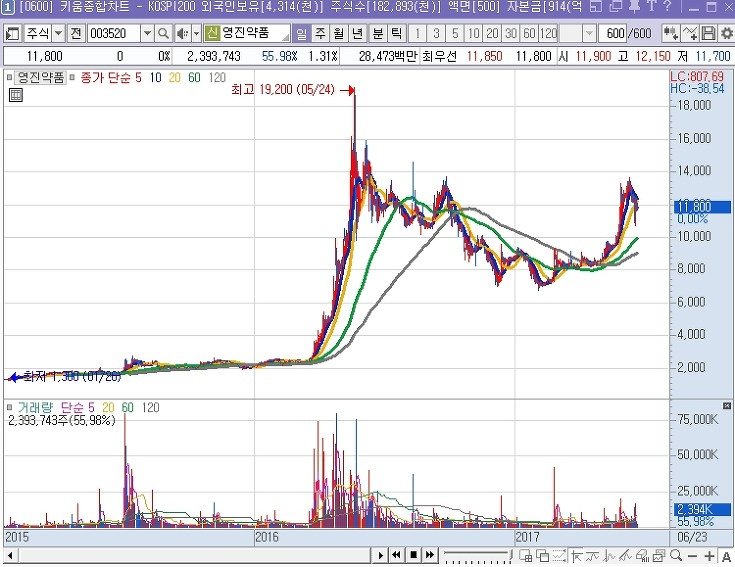Click the horizontal scrollbar left arrow
Image resolution: width=735 pixels, height=567 pixels.
click(10, 556)
